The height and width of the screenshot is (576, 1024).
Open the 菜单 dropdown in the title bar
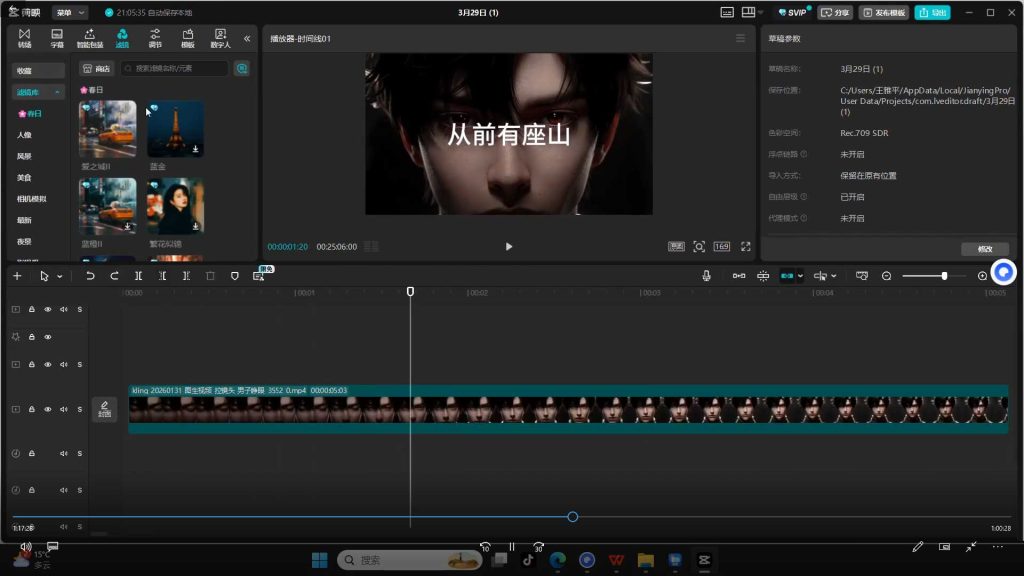point(69,13)
